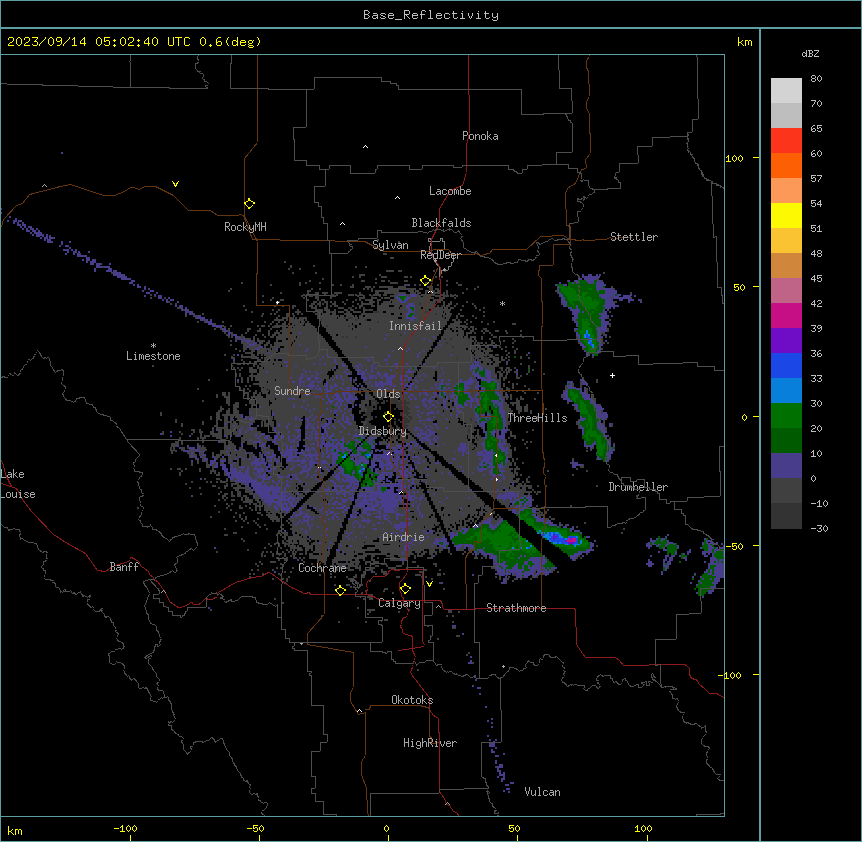Select the purple 36-39 dBZ legend swatch

point(786,341)
